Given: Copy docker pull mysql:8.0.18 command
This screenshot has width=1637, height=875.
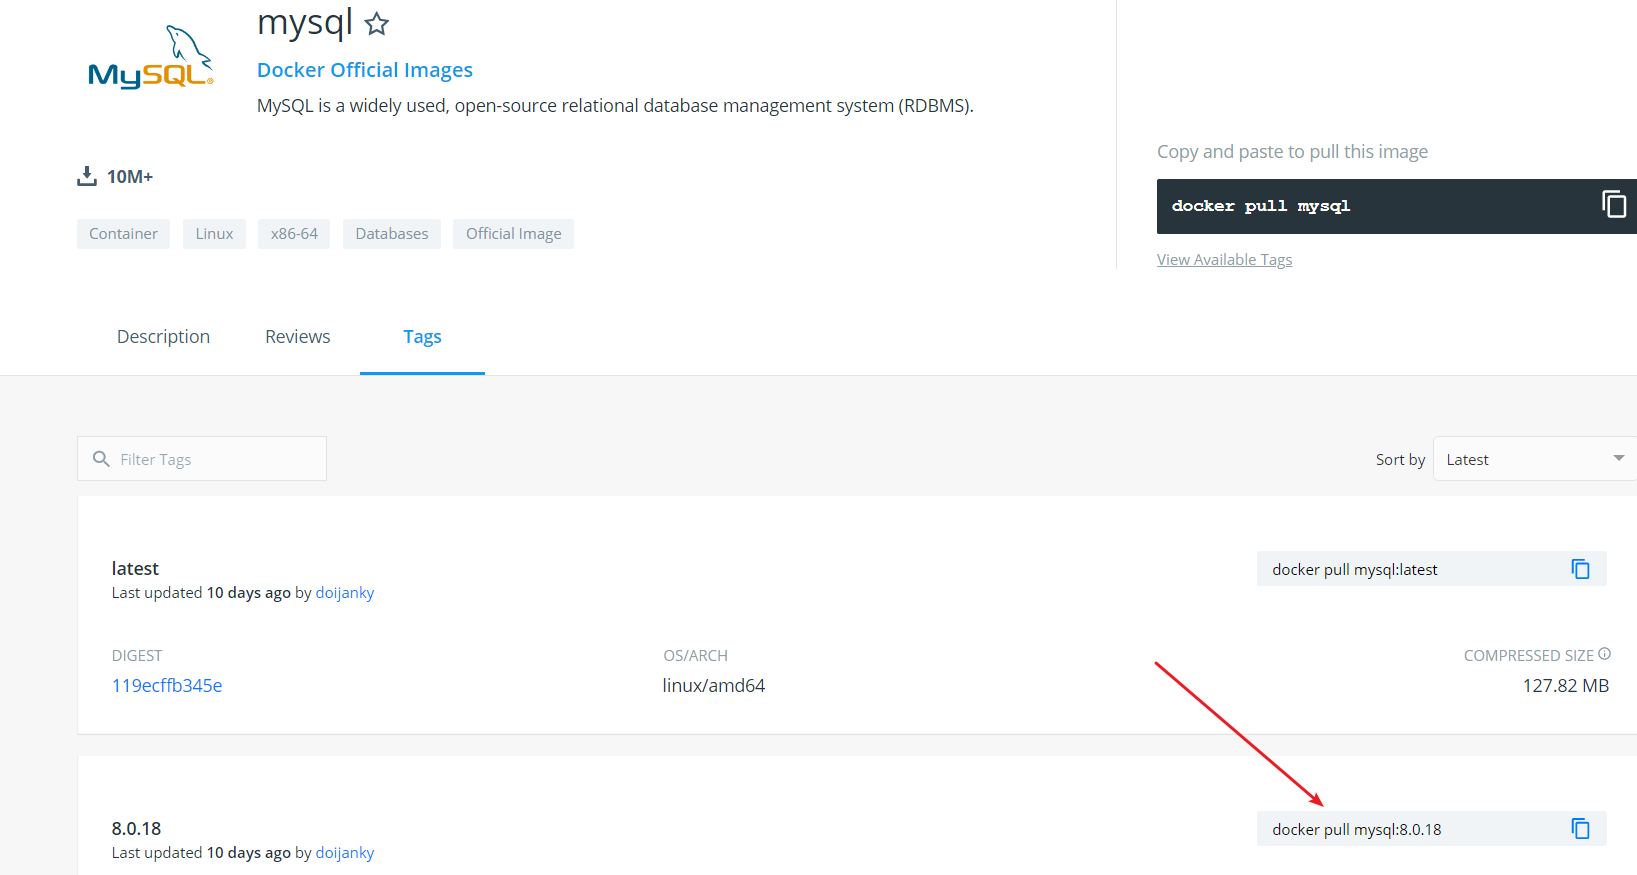Looking at the screenshot, I should point(1580,829).
